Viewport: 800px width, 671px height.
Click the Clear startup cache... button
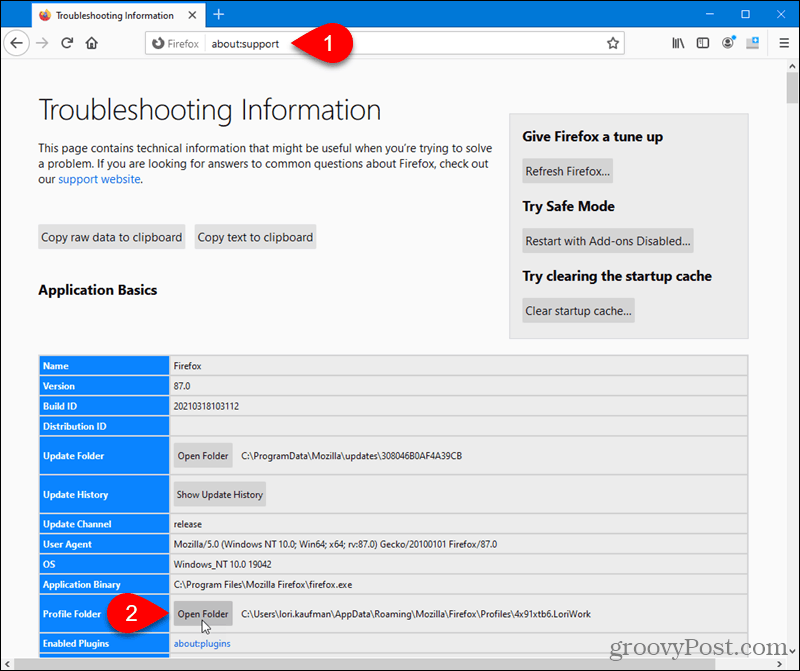(x=578, y=311)
